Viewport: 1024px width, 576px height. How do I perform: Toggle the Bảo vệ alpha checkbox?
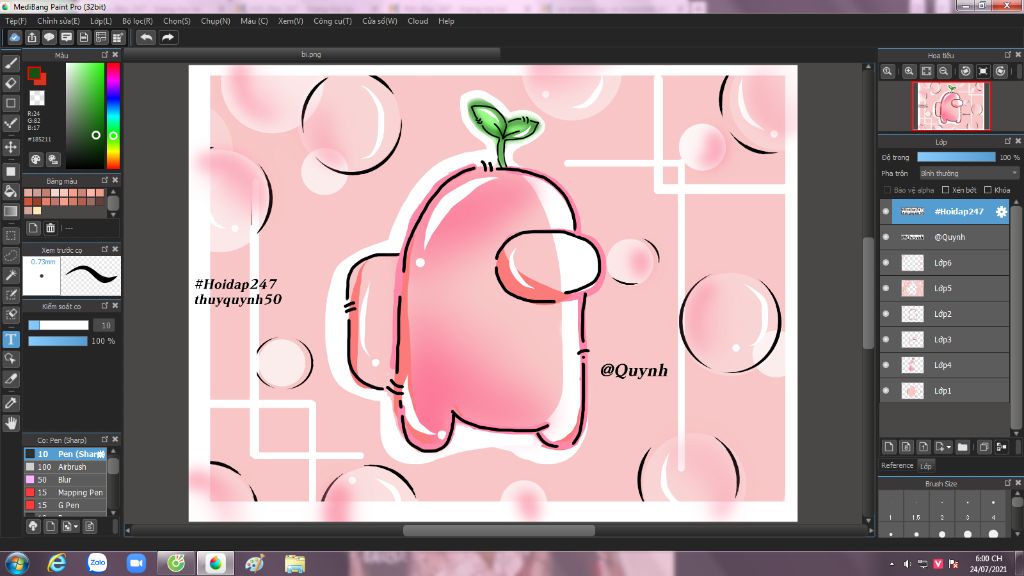pos(887,190)
